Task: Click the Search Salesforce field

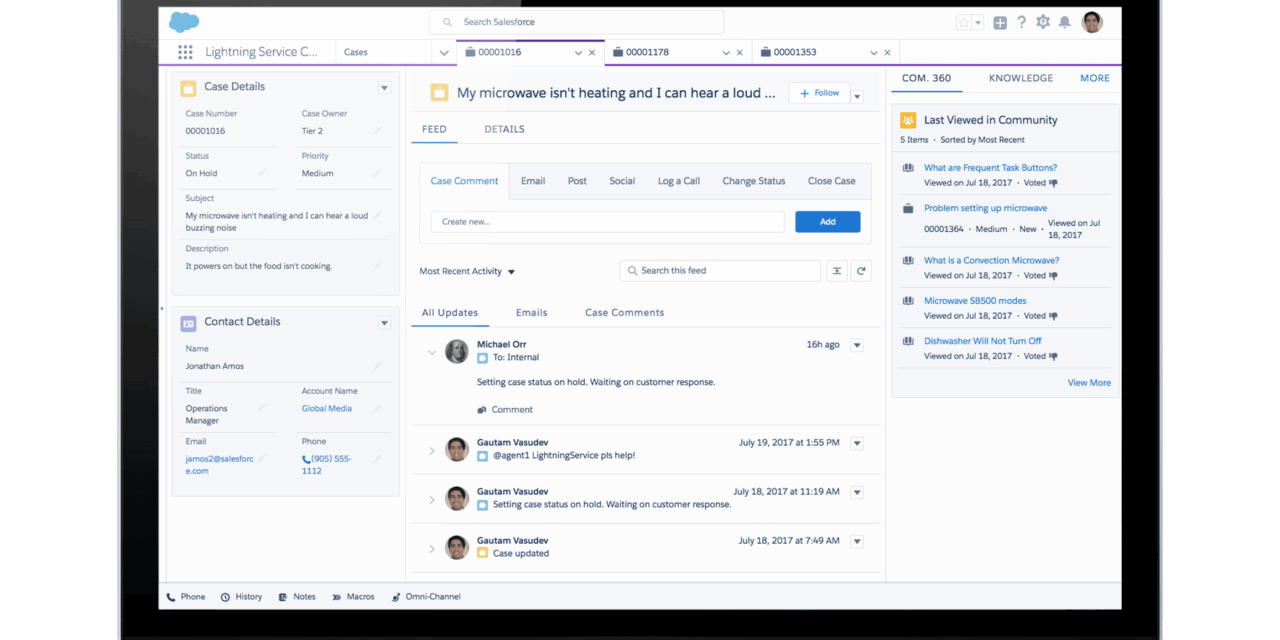Action: pyautogui.click(x=577, y=22)
